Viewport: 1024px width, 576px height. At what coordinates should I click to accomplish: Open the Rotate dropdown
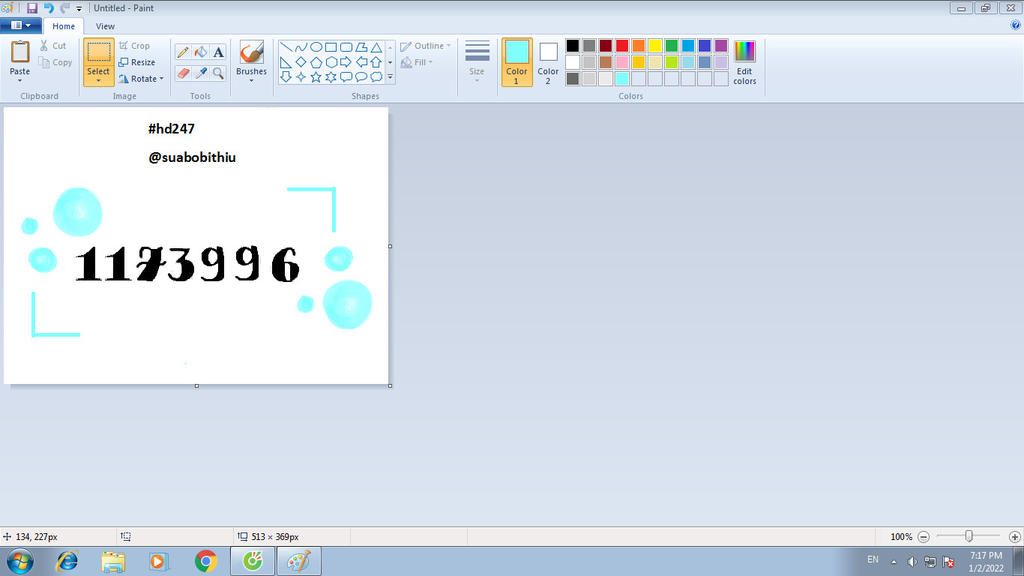pyautogui.click(x=141, y=78)
